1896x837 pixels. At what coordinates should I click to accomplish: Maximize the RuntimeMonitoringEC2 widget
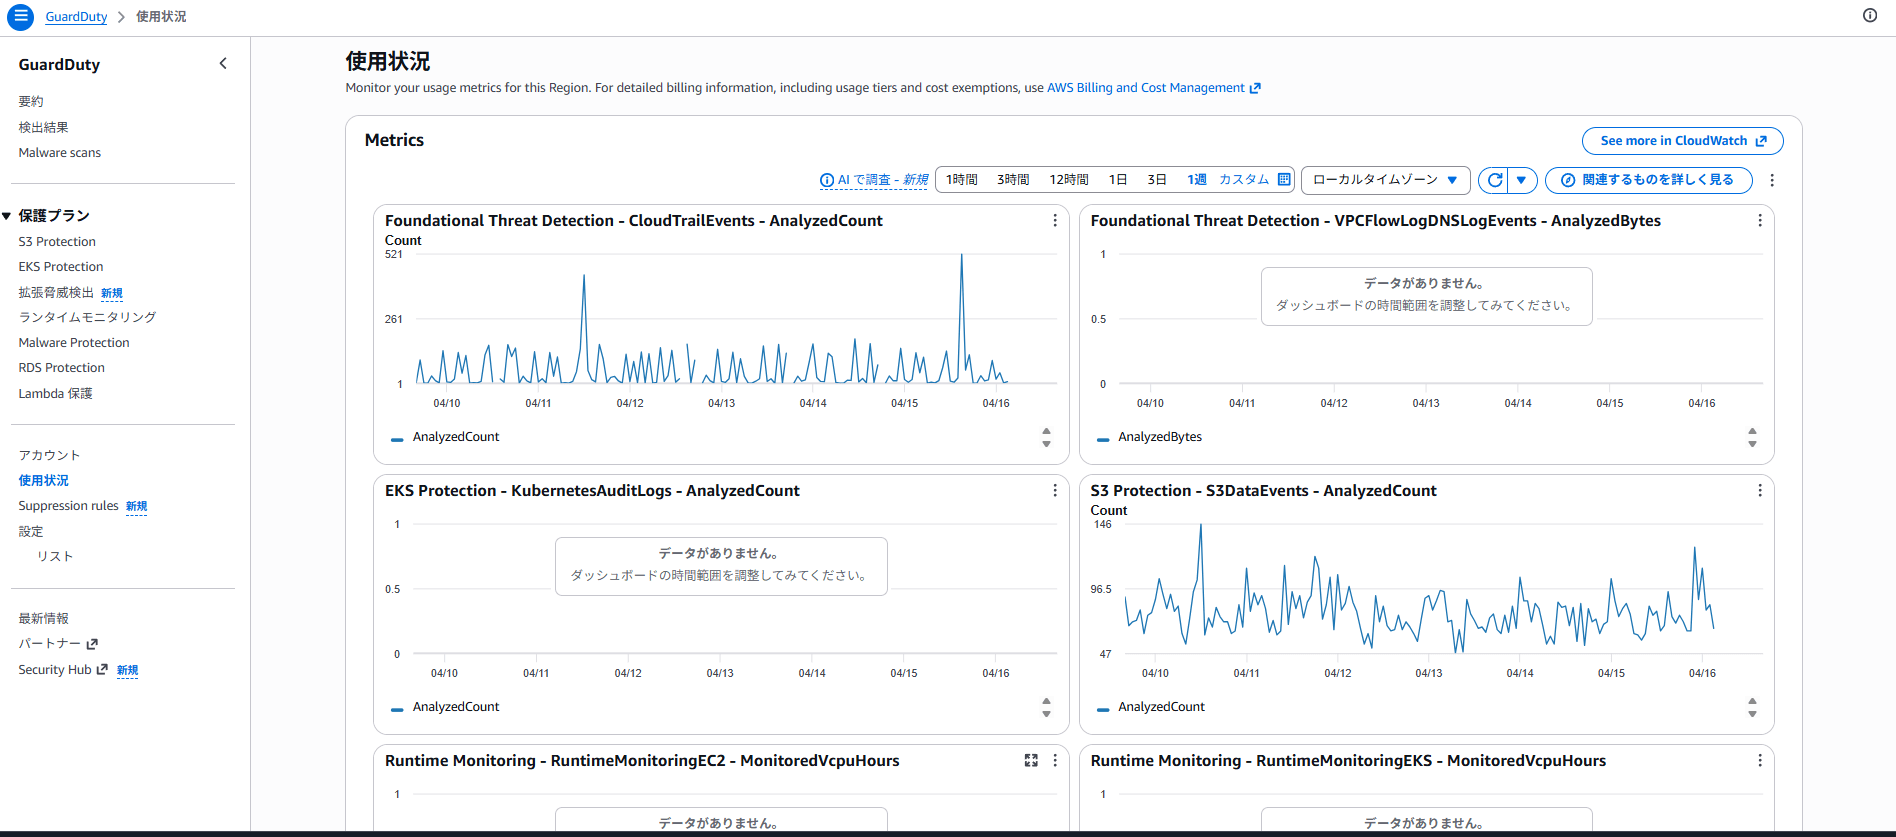click(1031, 760)
